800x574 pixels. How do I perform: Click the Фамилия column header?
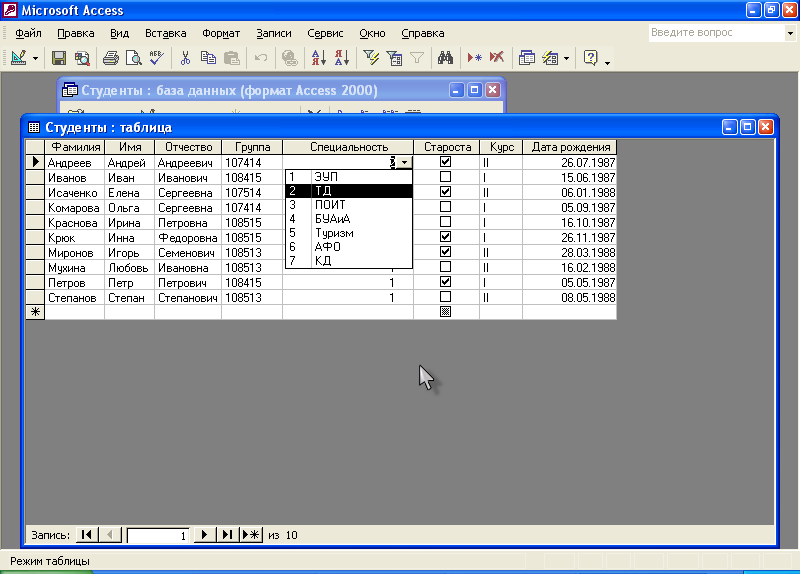[75, 147]
